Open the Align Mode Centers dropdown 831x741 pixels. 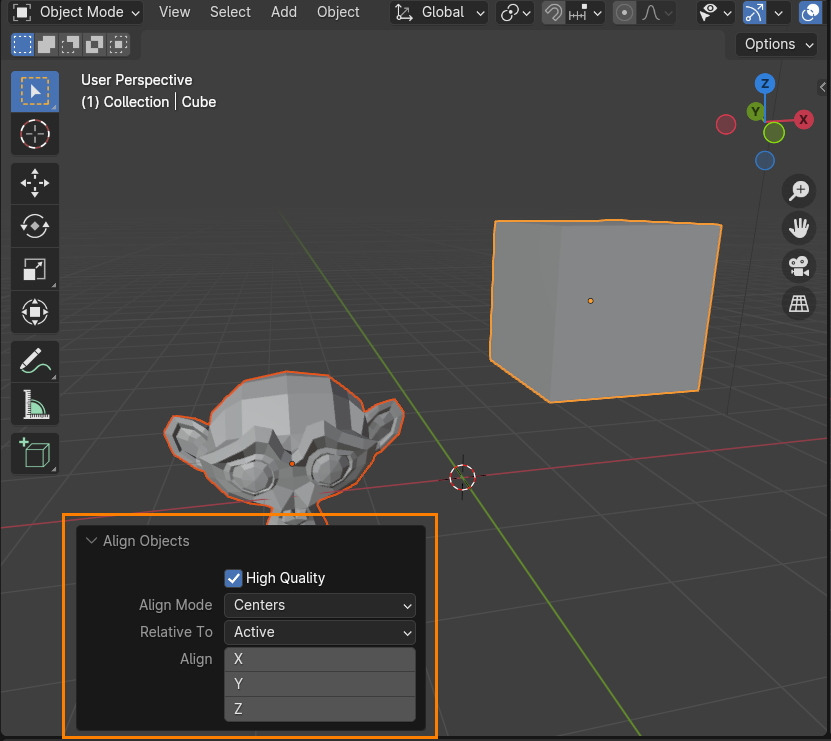[320, 605]
